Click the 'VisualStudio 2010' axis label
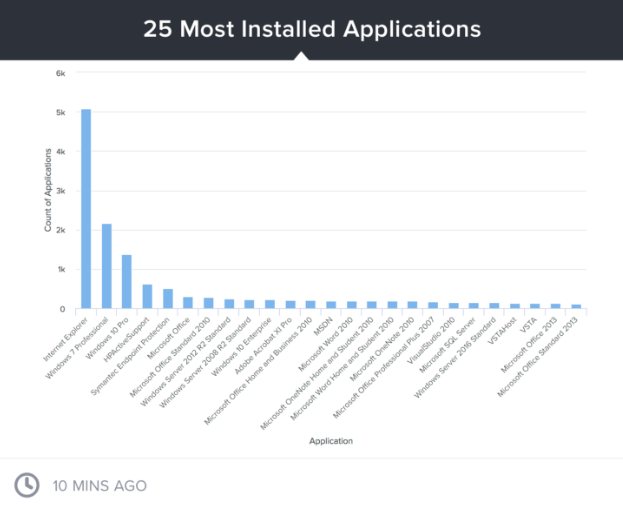This screenshot has width=623, height=507. tap(432, 341)
